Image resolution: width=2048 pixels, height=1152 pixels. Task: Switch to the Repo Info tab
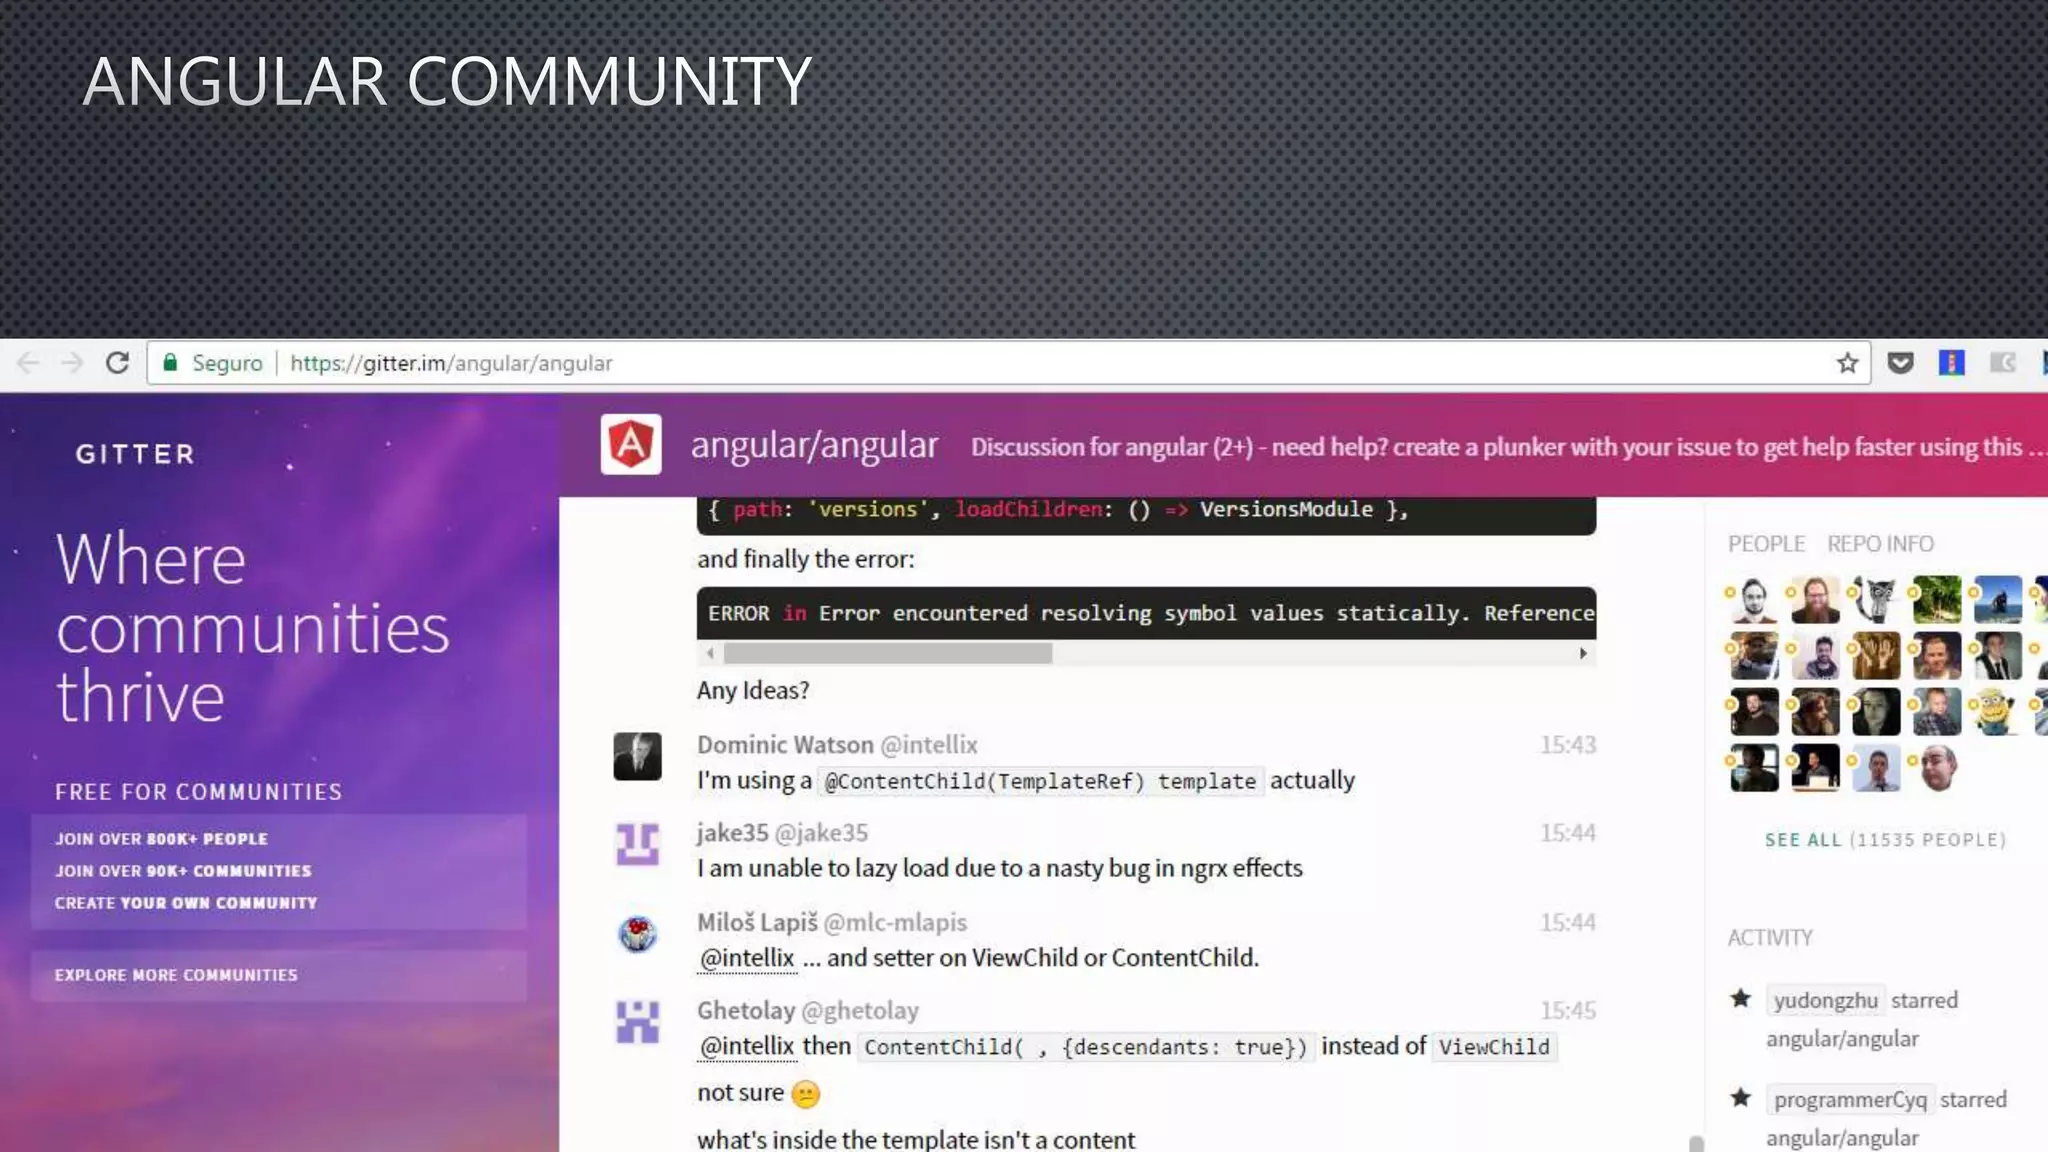coord(1880,544)
